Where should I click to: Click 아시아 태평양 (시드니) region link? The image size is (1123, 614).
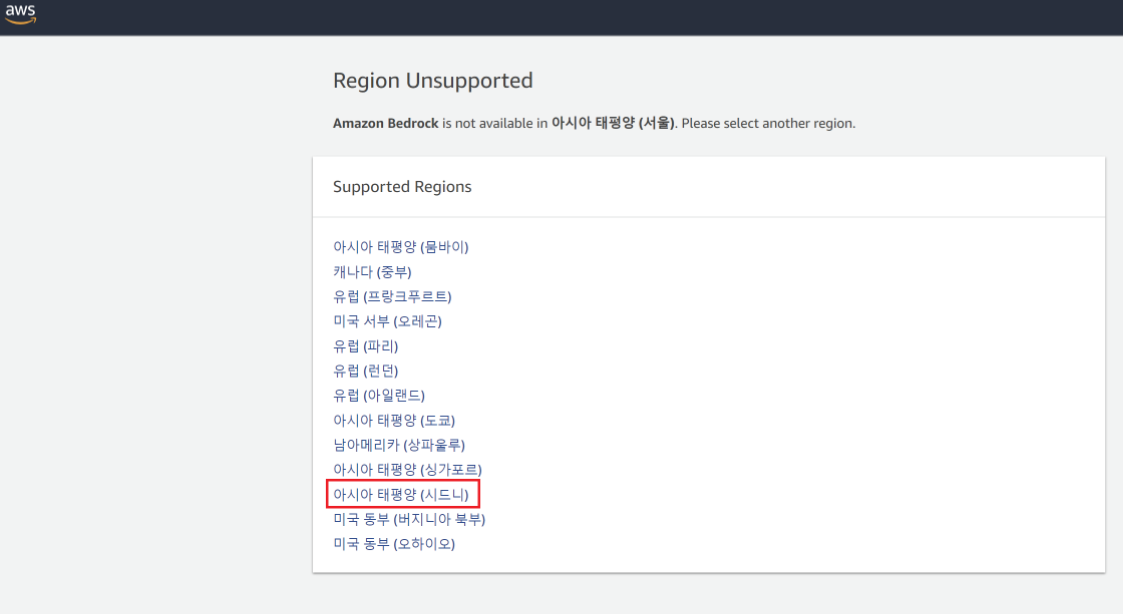[400, 494]
